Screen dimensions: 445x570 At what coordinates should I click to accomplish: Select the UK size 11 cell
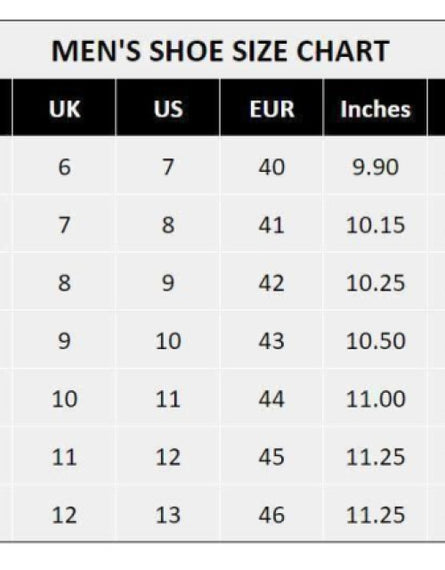point(64,457)
